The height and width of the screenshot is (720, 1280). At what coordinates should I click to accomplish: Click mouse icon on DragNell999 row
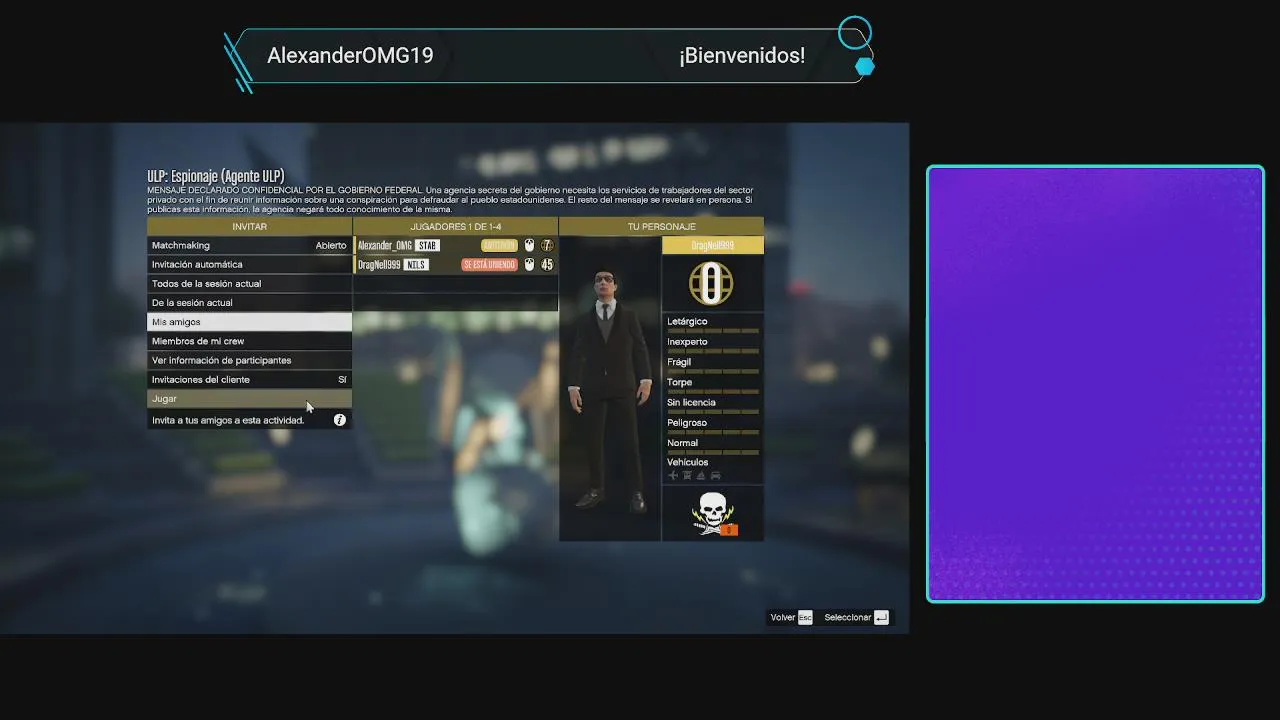(x=530, y=265)
